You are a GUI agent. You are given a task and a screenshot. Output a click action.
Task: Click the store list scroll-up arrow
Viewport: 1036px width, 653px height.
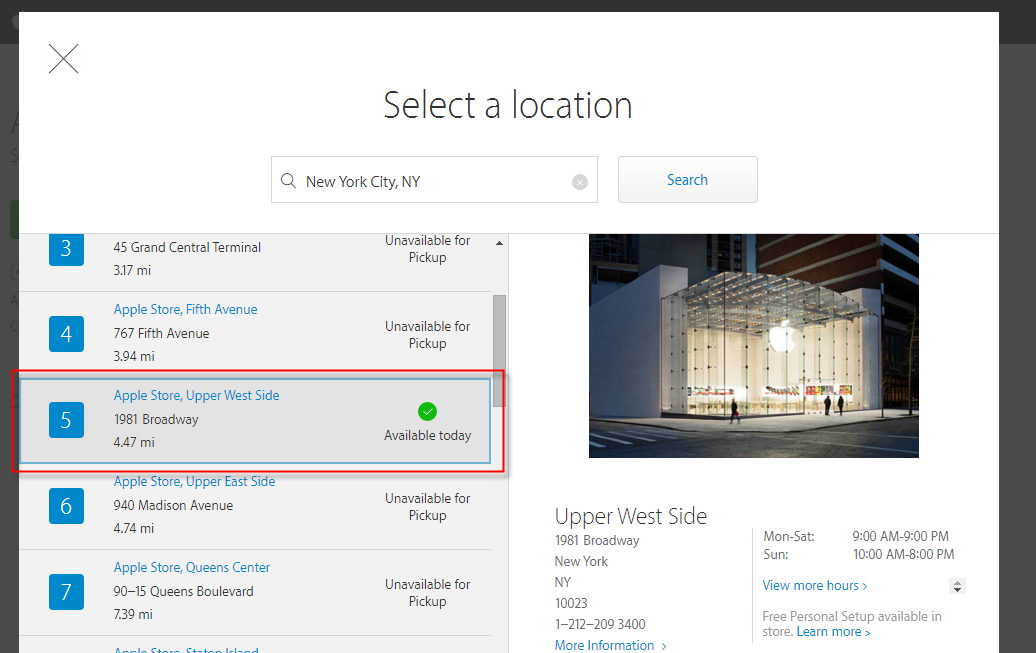pyautogui.click(x=500, y=243)
